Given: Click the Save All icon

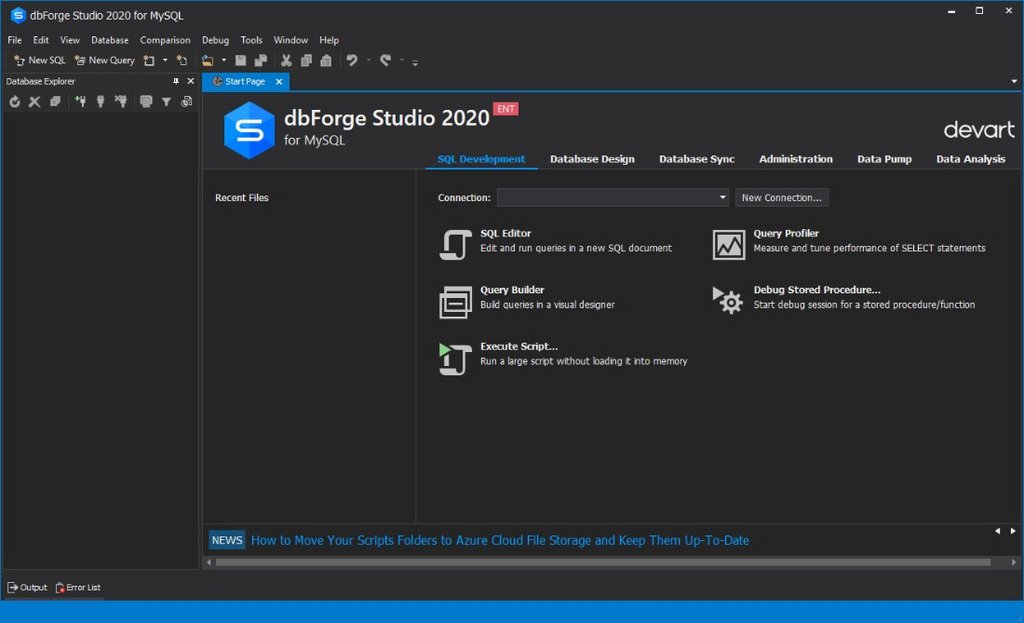Looking at the screenshot, I should (x=261, y=61).
